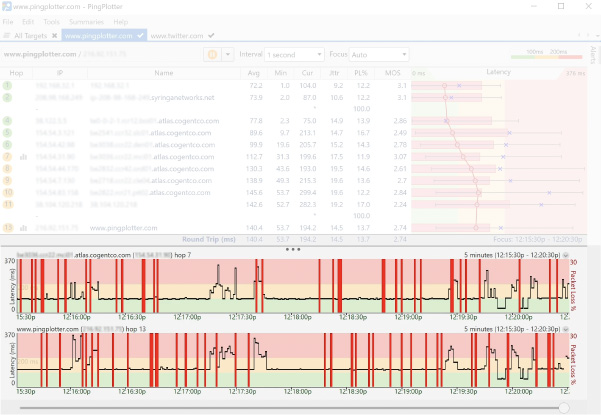Open the Focus Auto dropdown
Image resolution: width=601 pixels, height=415 pixels.
click(x=379, y=55)
